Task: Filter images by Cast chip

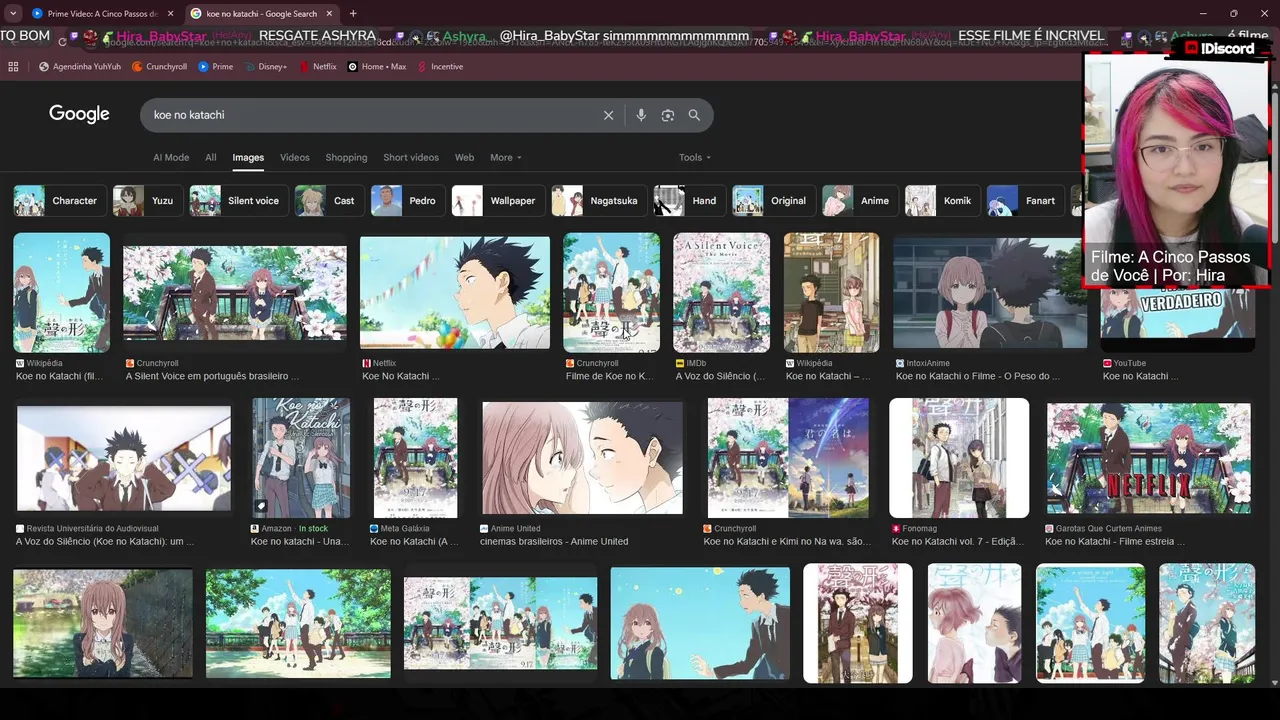Action: coord(328,201)
